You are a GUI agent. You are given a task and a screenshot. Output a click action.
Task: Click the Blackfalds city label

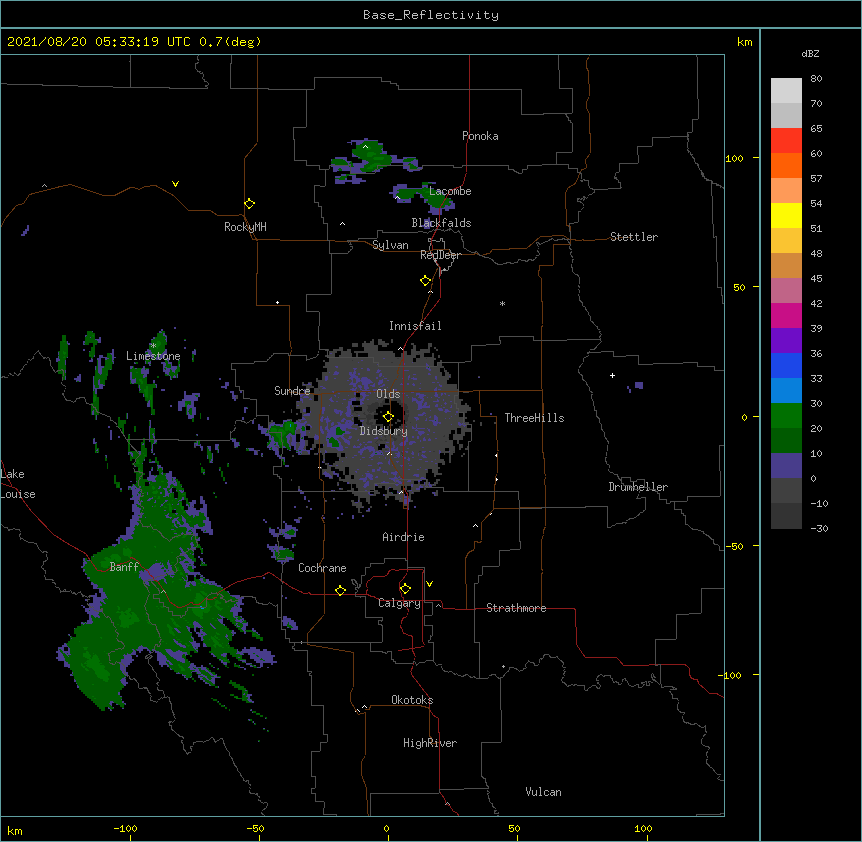coord(441,223)
